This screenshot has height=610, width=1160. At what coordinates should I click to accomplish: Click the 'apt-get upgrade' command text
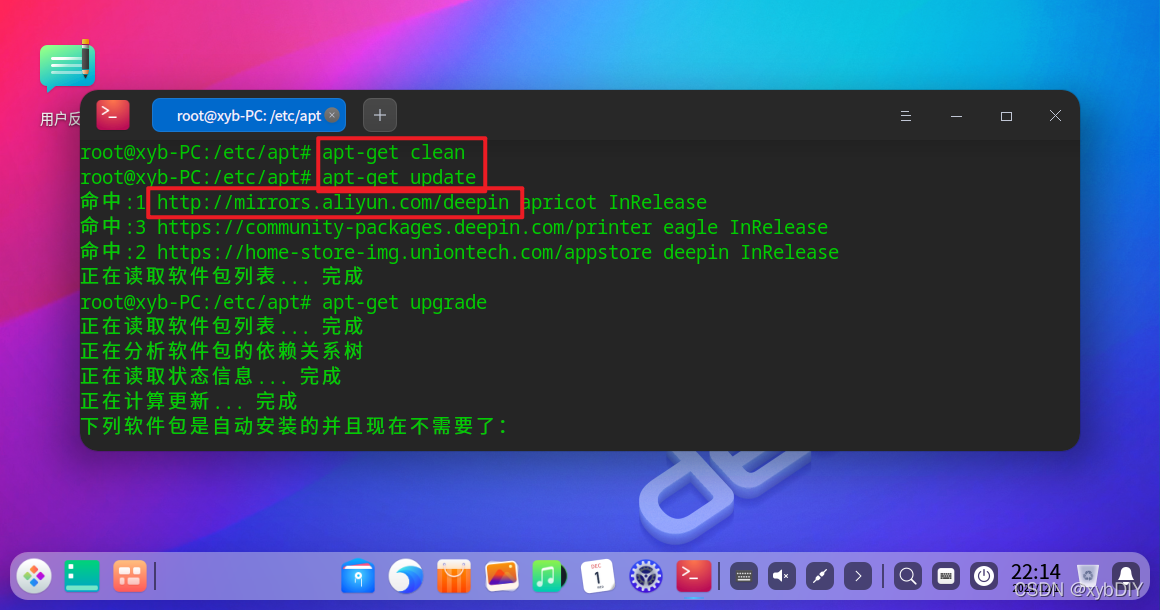pyautogui.click(x=404, y=302)
